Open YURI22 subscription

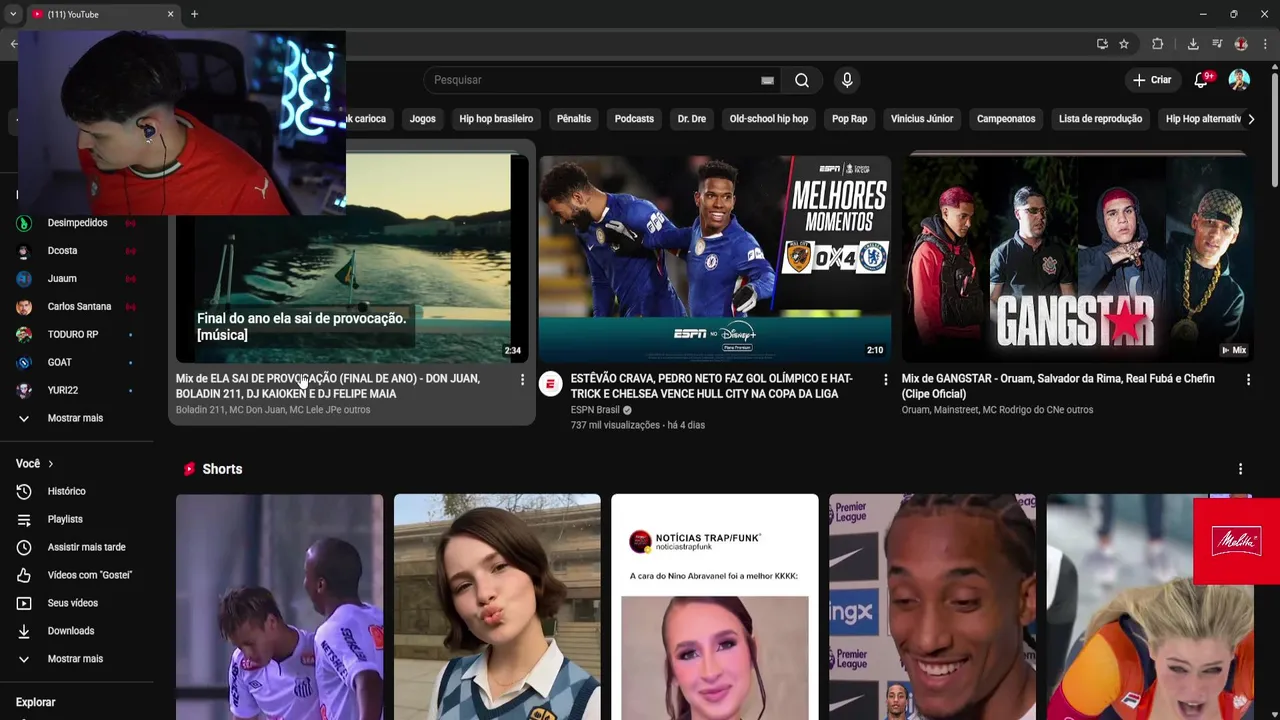[77, 391]
